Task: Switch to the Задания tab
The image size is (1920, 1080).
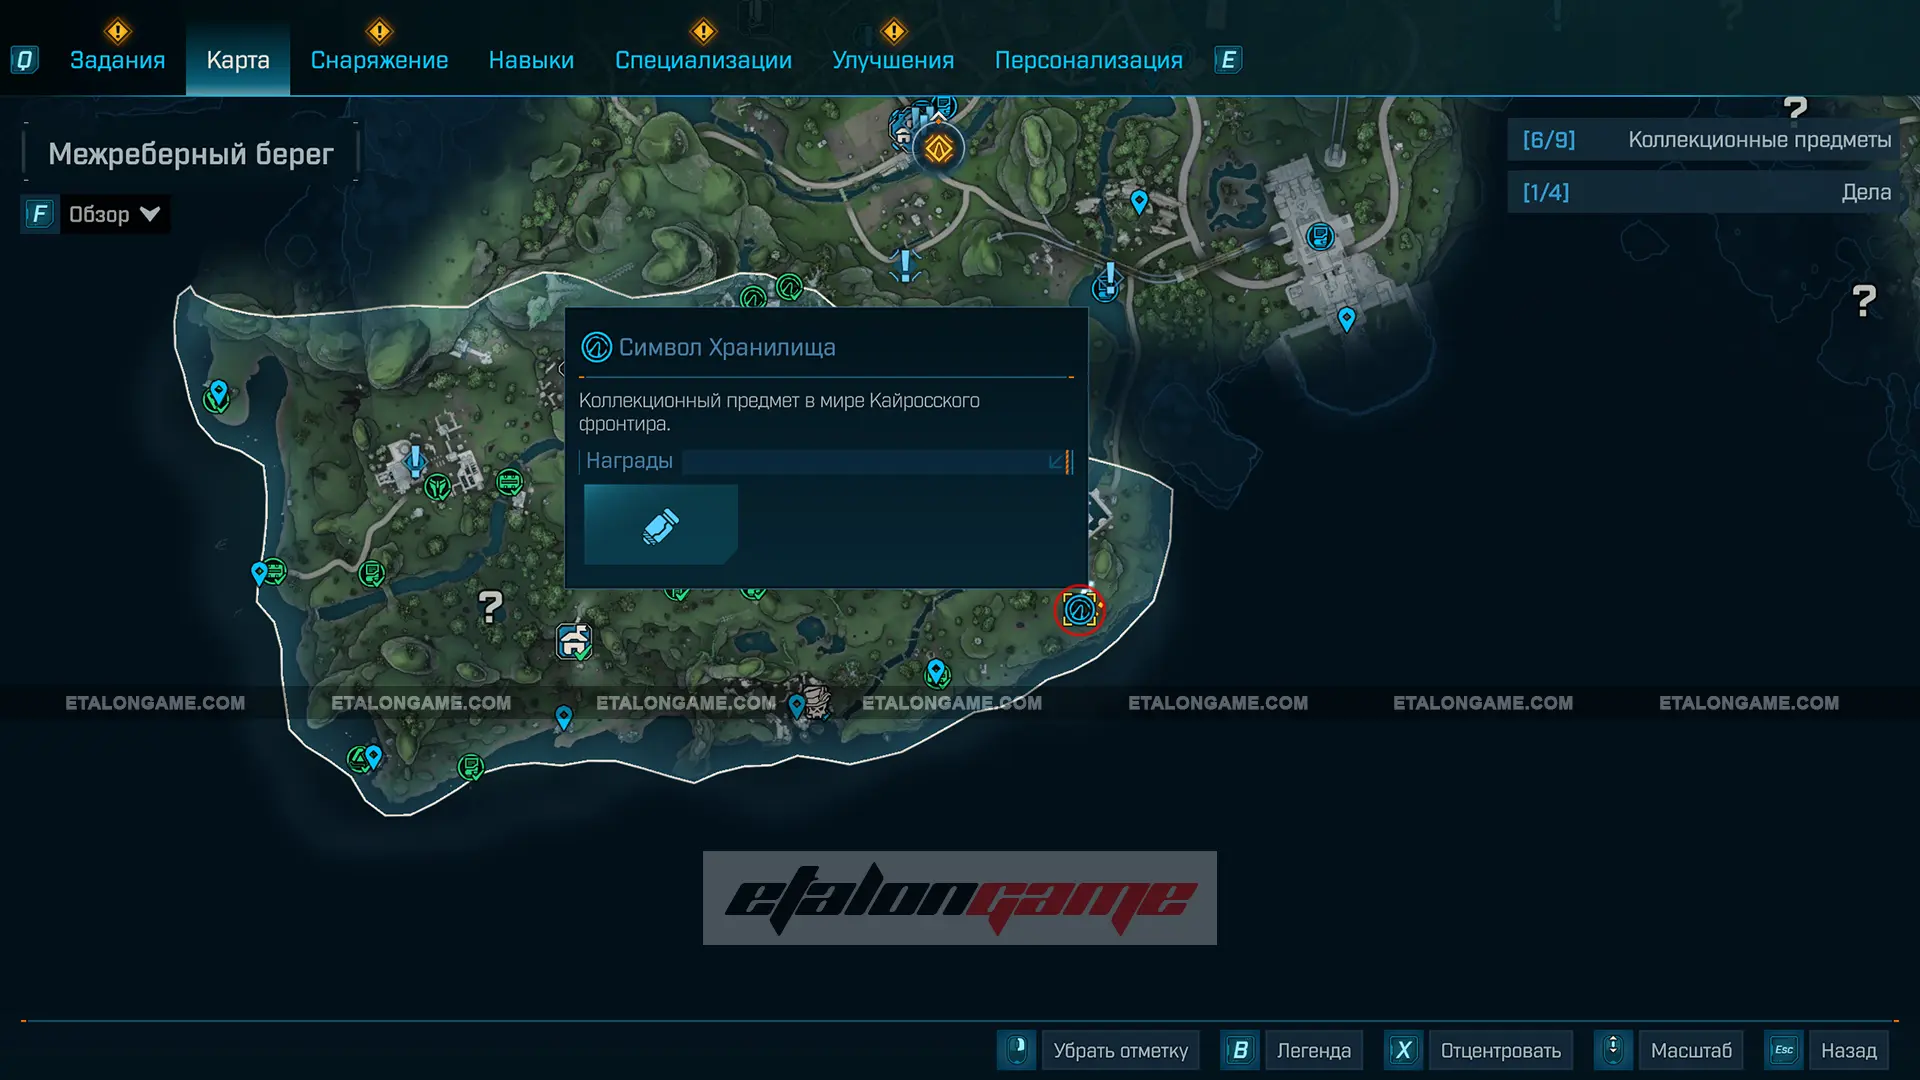Action: (x=117, y=60)
